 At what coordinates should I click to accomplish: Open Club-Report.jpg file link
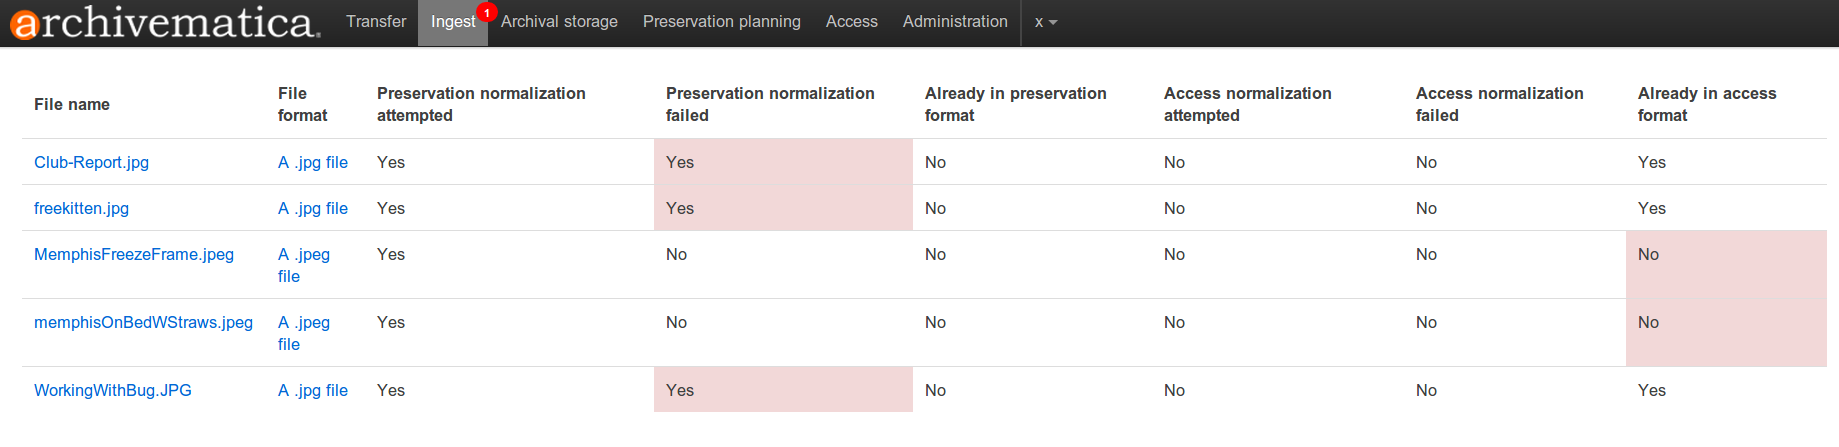(91, 162)
